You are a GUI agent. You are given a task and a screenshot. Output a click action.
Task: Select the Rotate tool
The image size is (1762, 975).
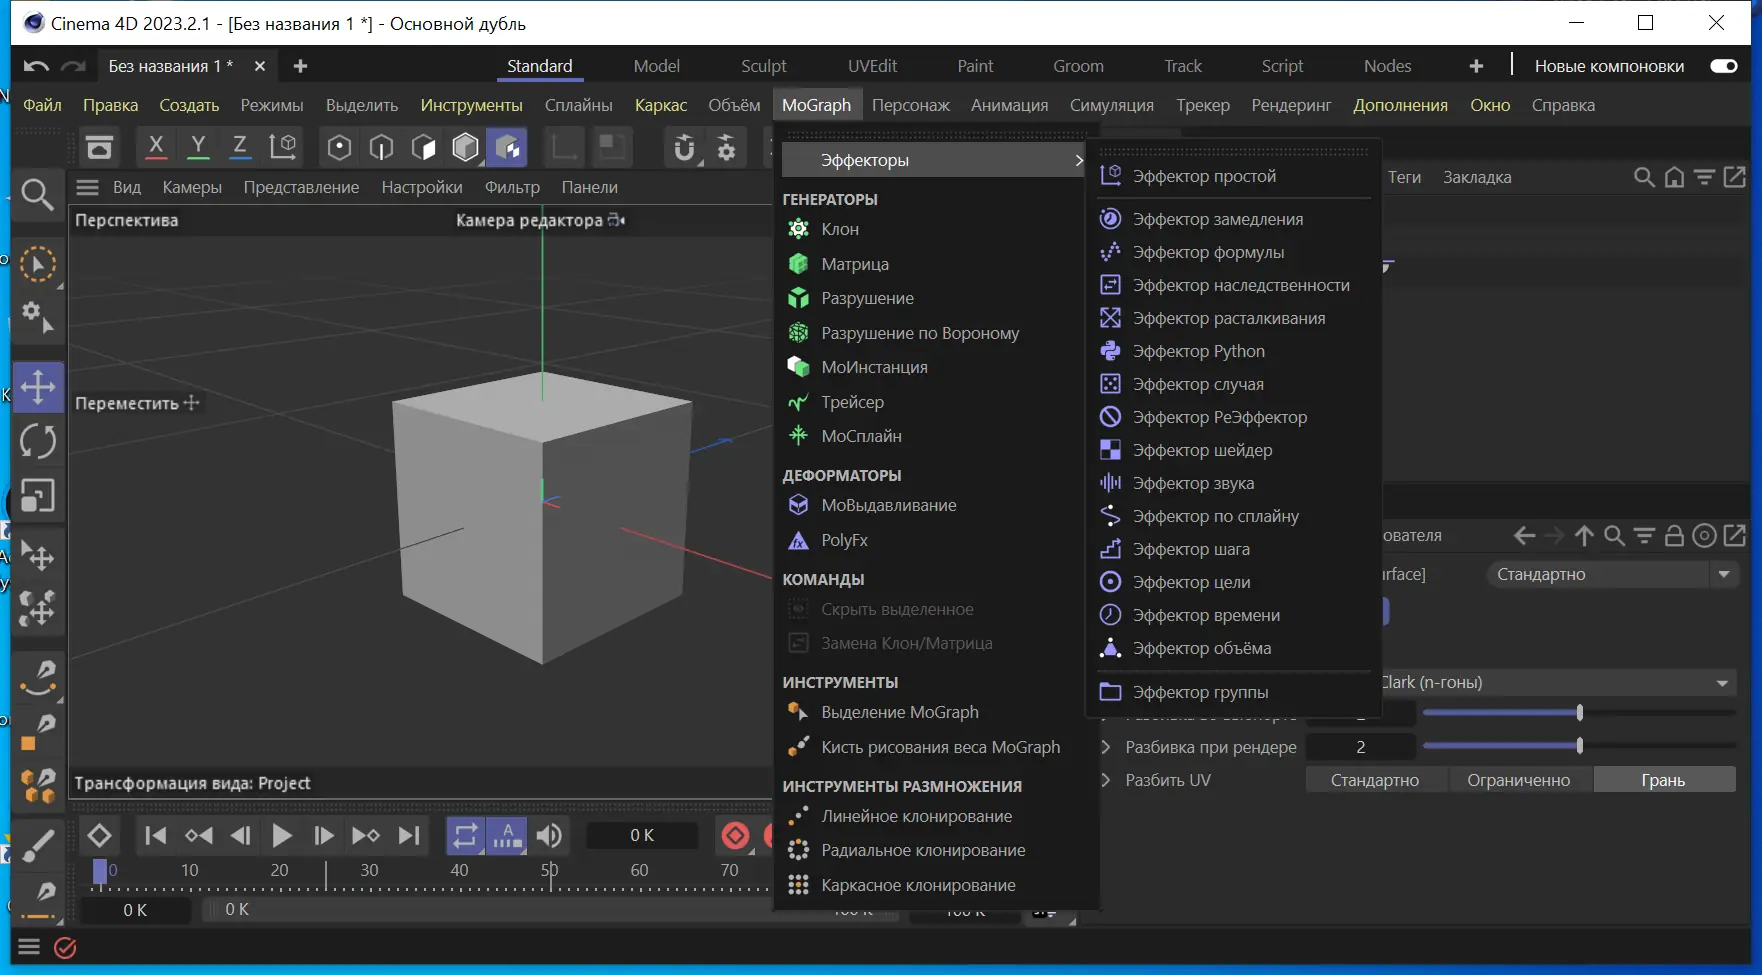38,441
